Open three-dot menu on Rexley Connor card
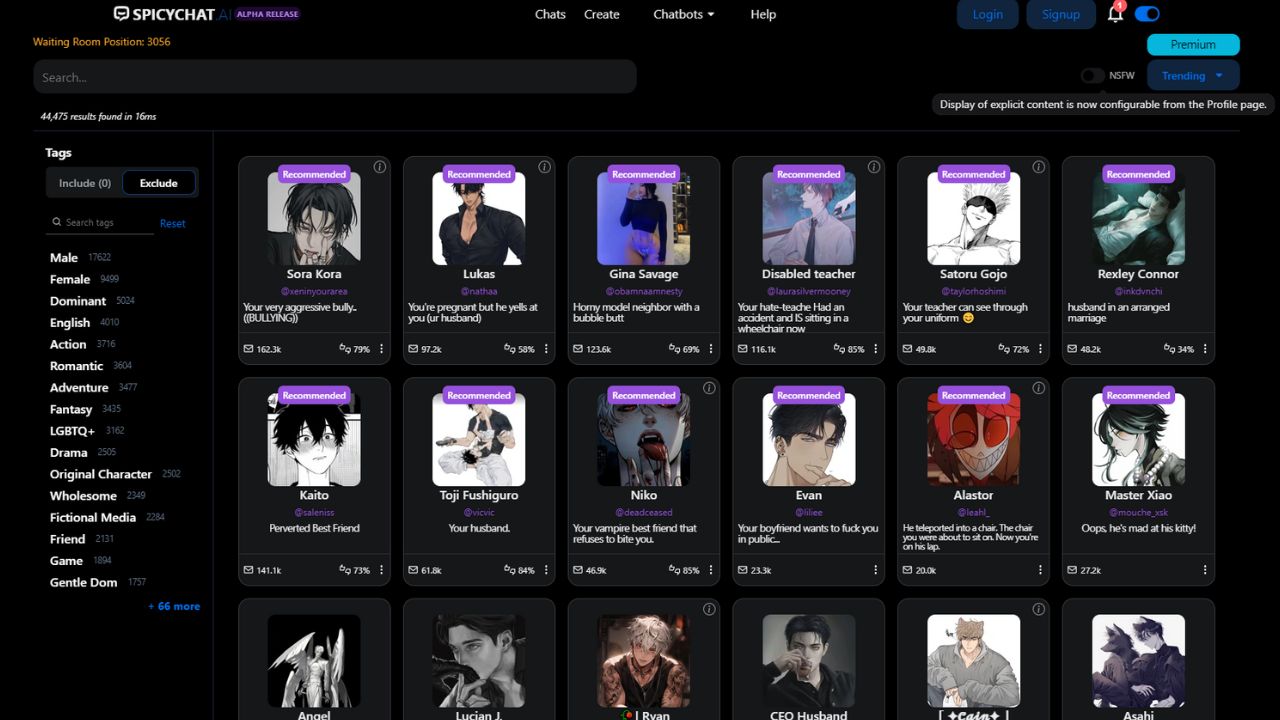The height and width of the screenshot is (720, 1280). click(x=1205, y=349)
